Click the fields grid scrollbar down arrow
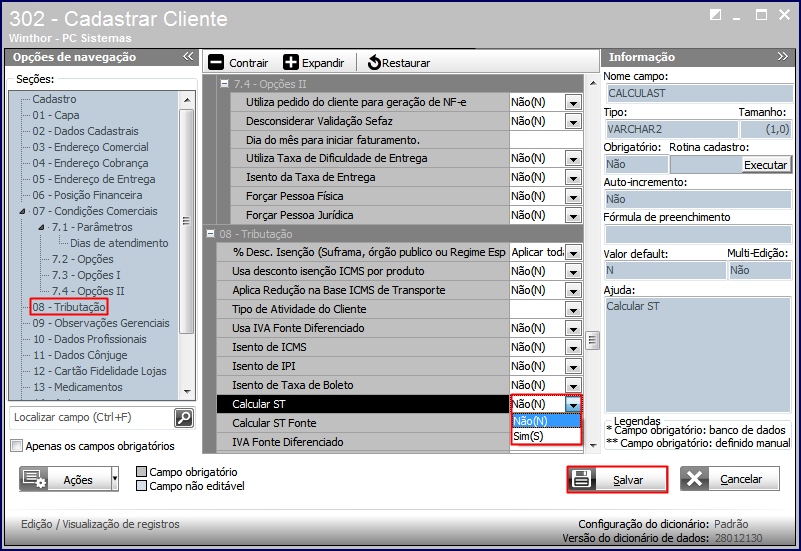 coord(593,445)
